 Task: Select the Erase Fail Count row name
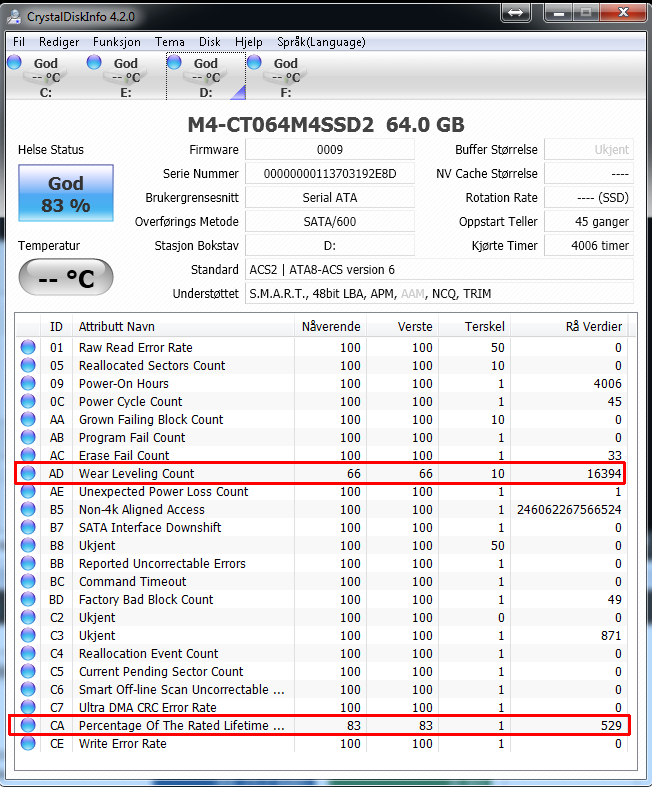click(x=124, y=456)
